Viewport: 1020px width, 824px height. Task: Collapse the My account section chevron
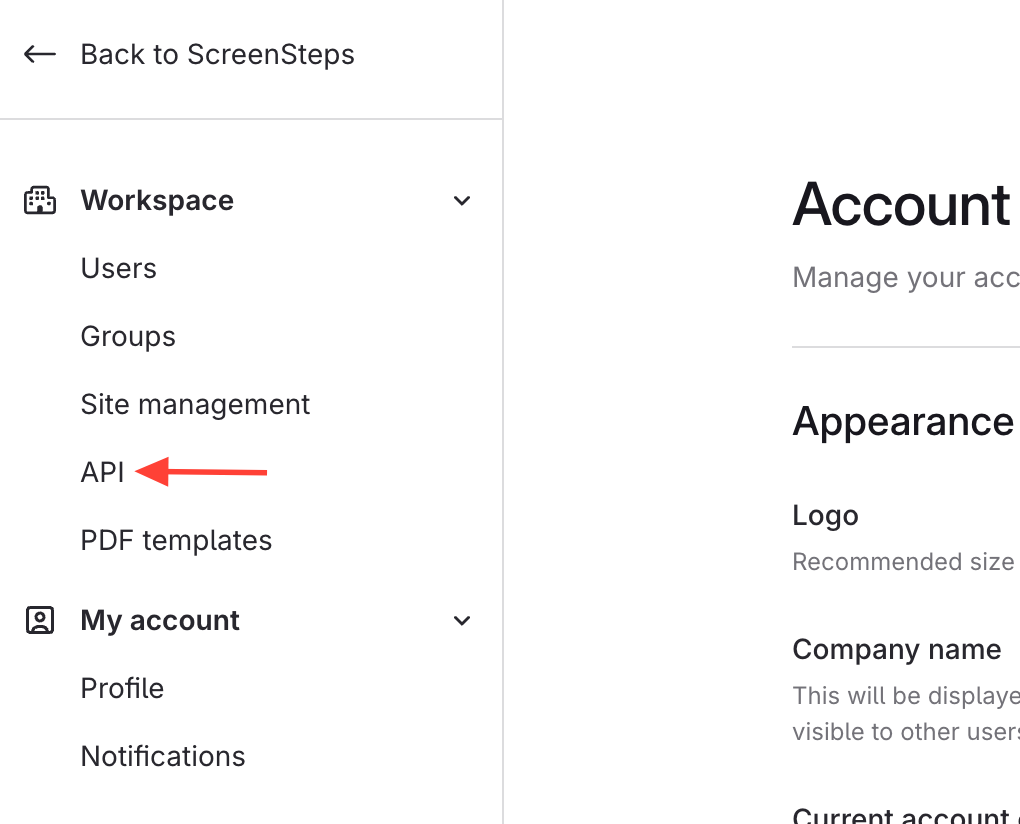pyautogui.click(x=462, y=621)
